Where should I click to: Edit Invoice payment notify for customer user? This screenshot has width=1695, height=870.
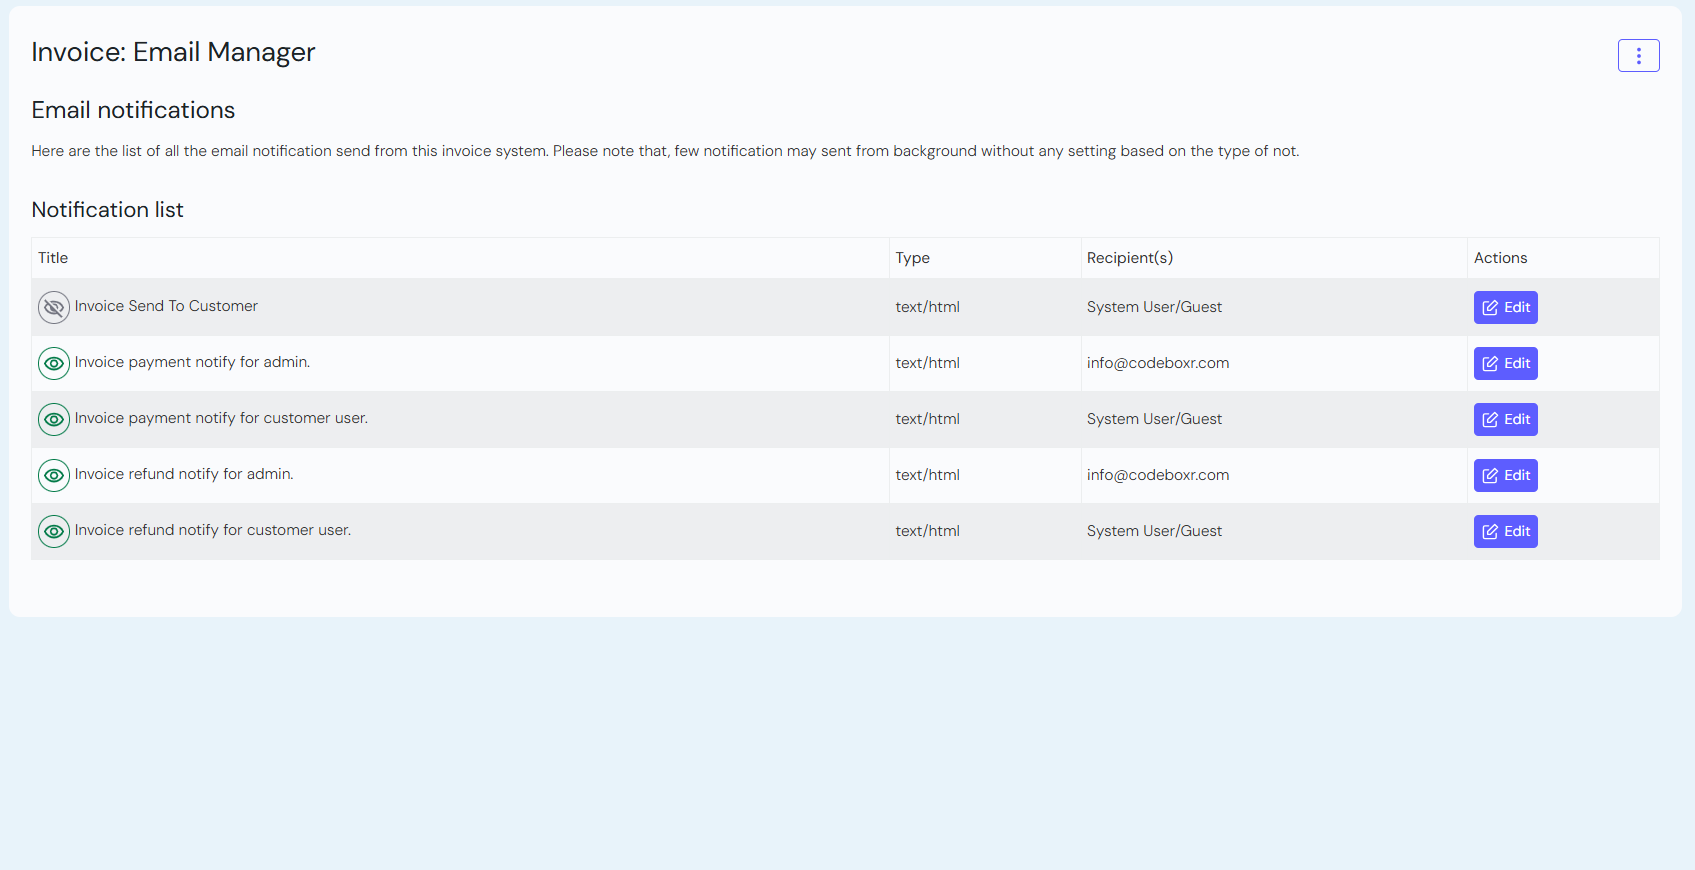click(x=1505, y=419)
